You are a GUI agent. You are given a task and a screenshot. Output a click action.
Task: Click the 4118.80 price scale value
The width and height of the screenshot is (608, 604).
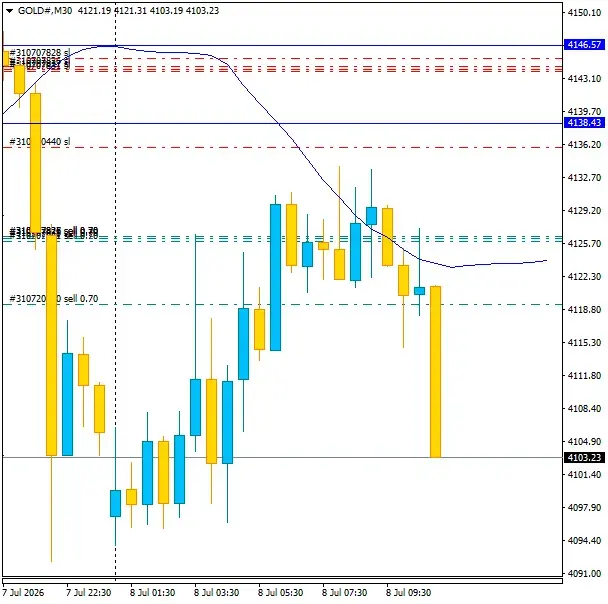[584, 310]
